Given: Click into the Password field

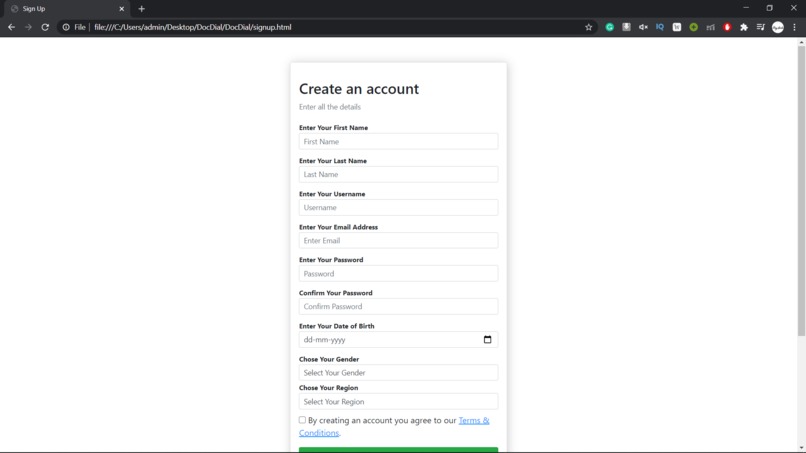Looking at the screenshot, I should [398, 274].
